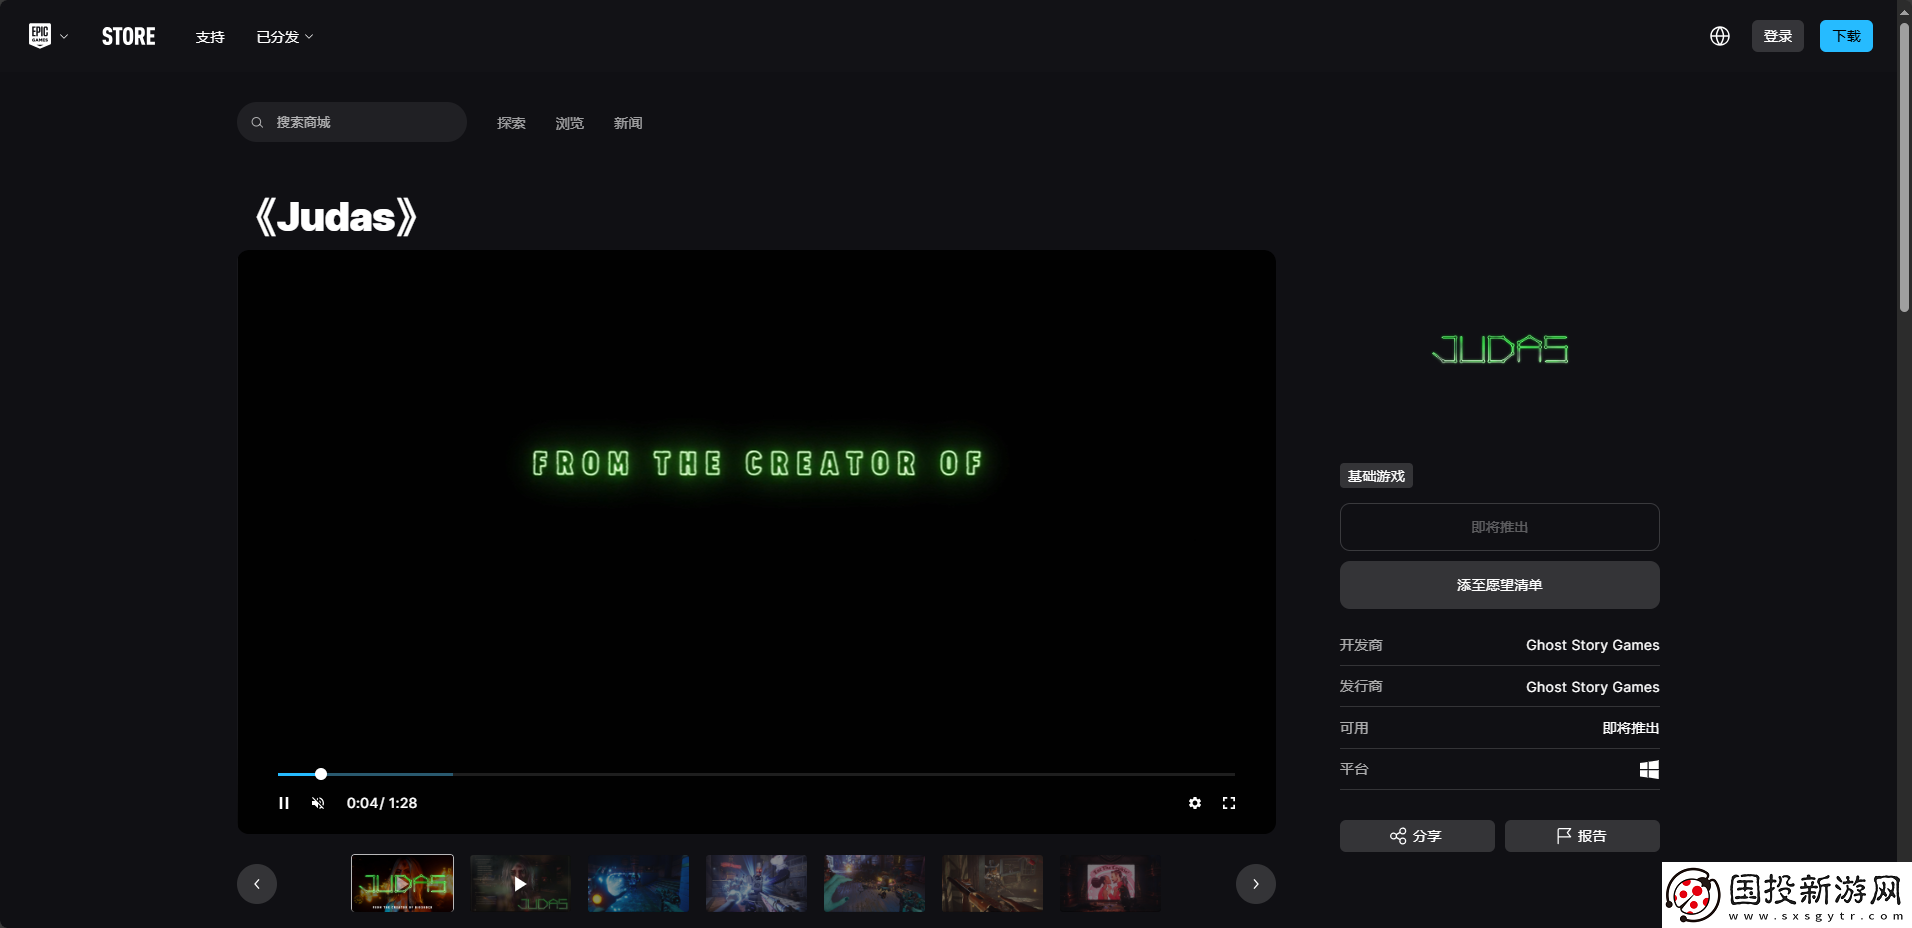Click the 即将推出 availability value
The height and width of the screenshot is (928, 1912).
coord(1631,728)
